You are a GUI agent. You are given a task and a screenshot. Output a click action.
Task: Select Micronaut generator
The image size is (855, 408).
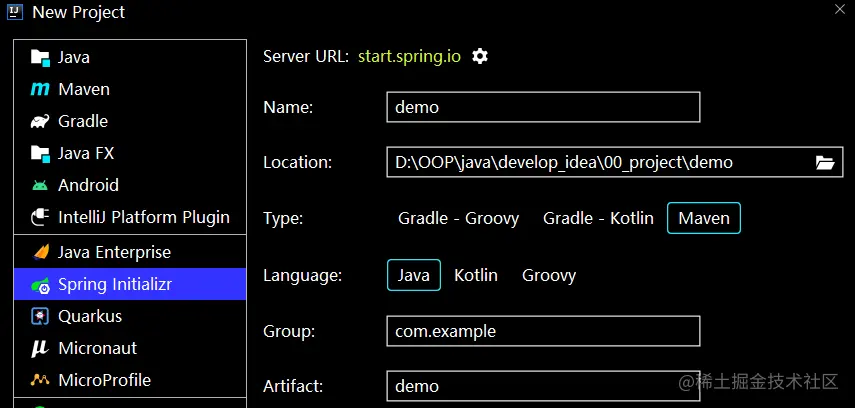coord(130,348)
